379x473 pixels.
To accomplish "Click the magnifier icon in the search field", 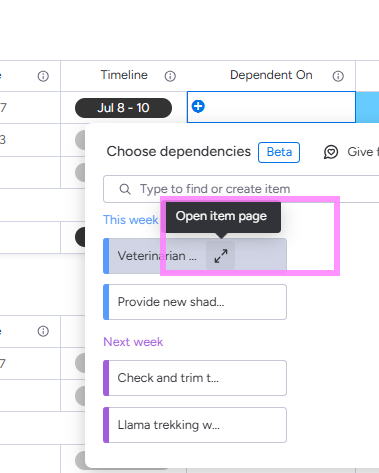I will (x=125, y=189).
